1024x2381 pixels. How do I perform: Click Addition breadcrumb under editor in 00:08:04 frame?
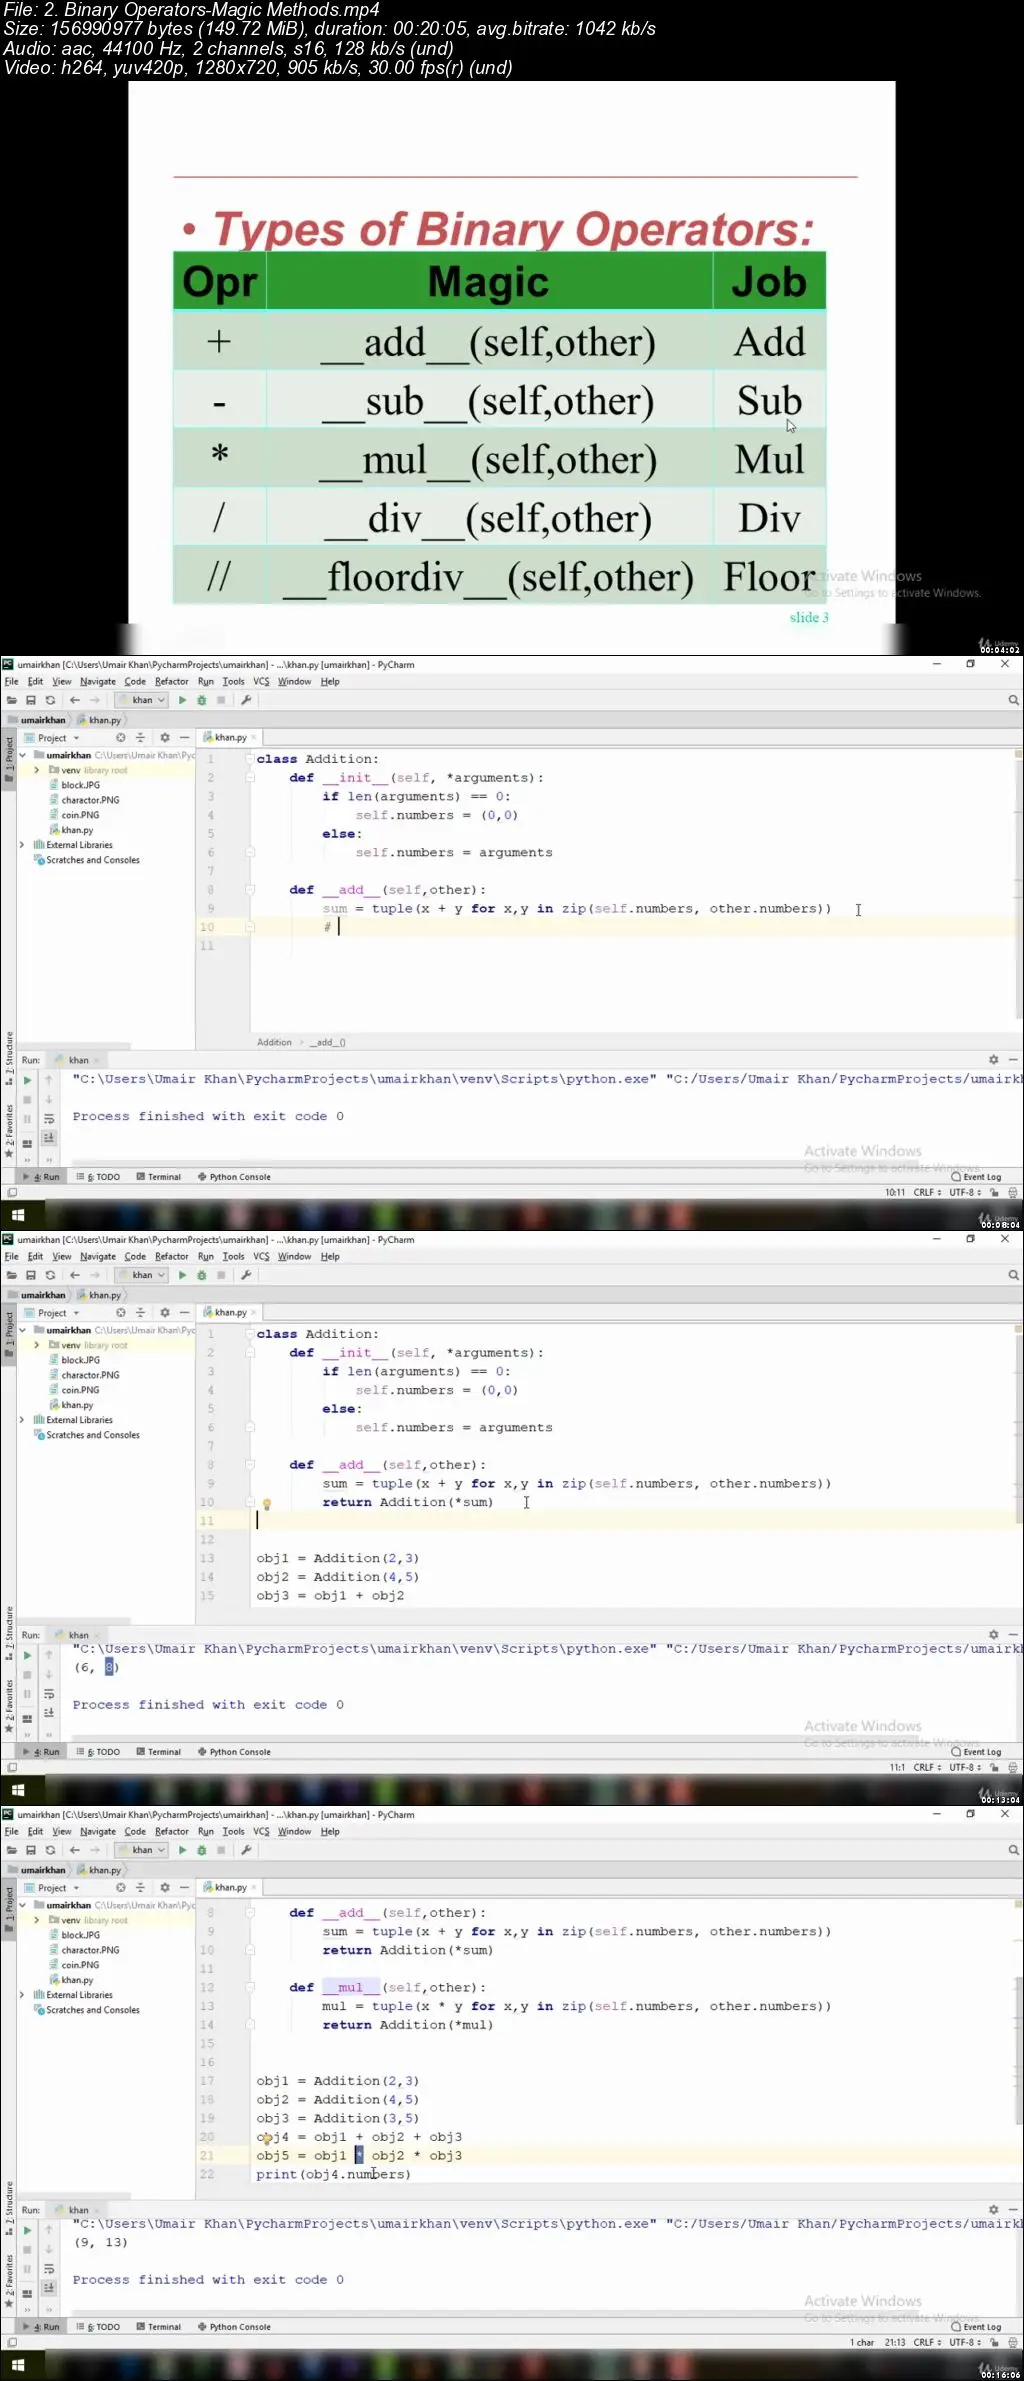click(274, 1042)
